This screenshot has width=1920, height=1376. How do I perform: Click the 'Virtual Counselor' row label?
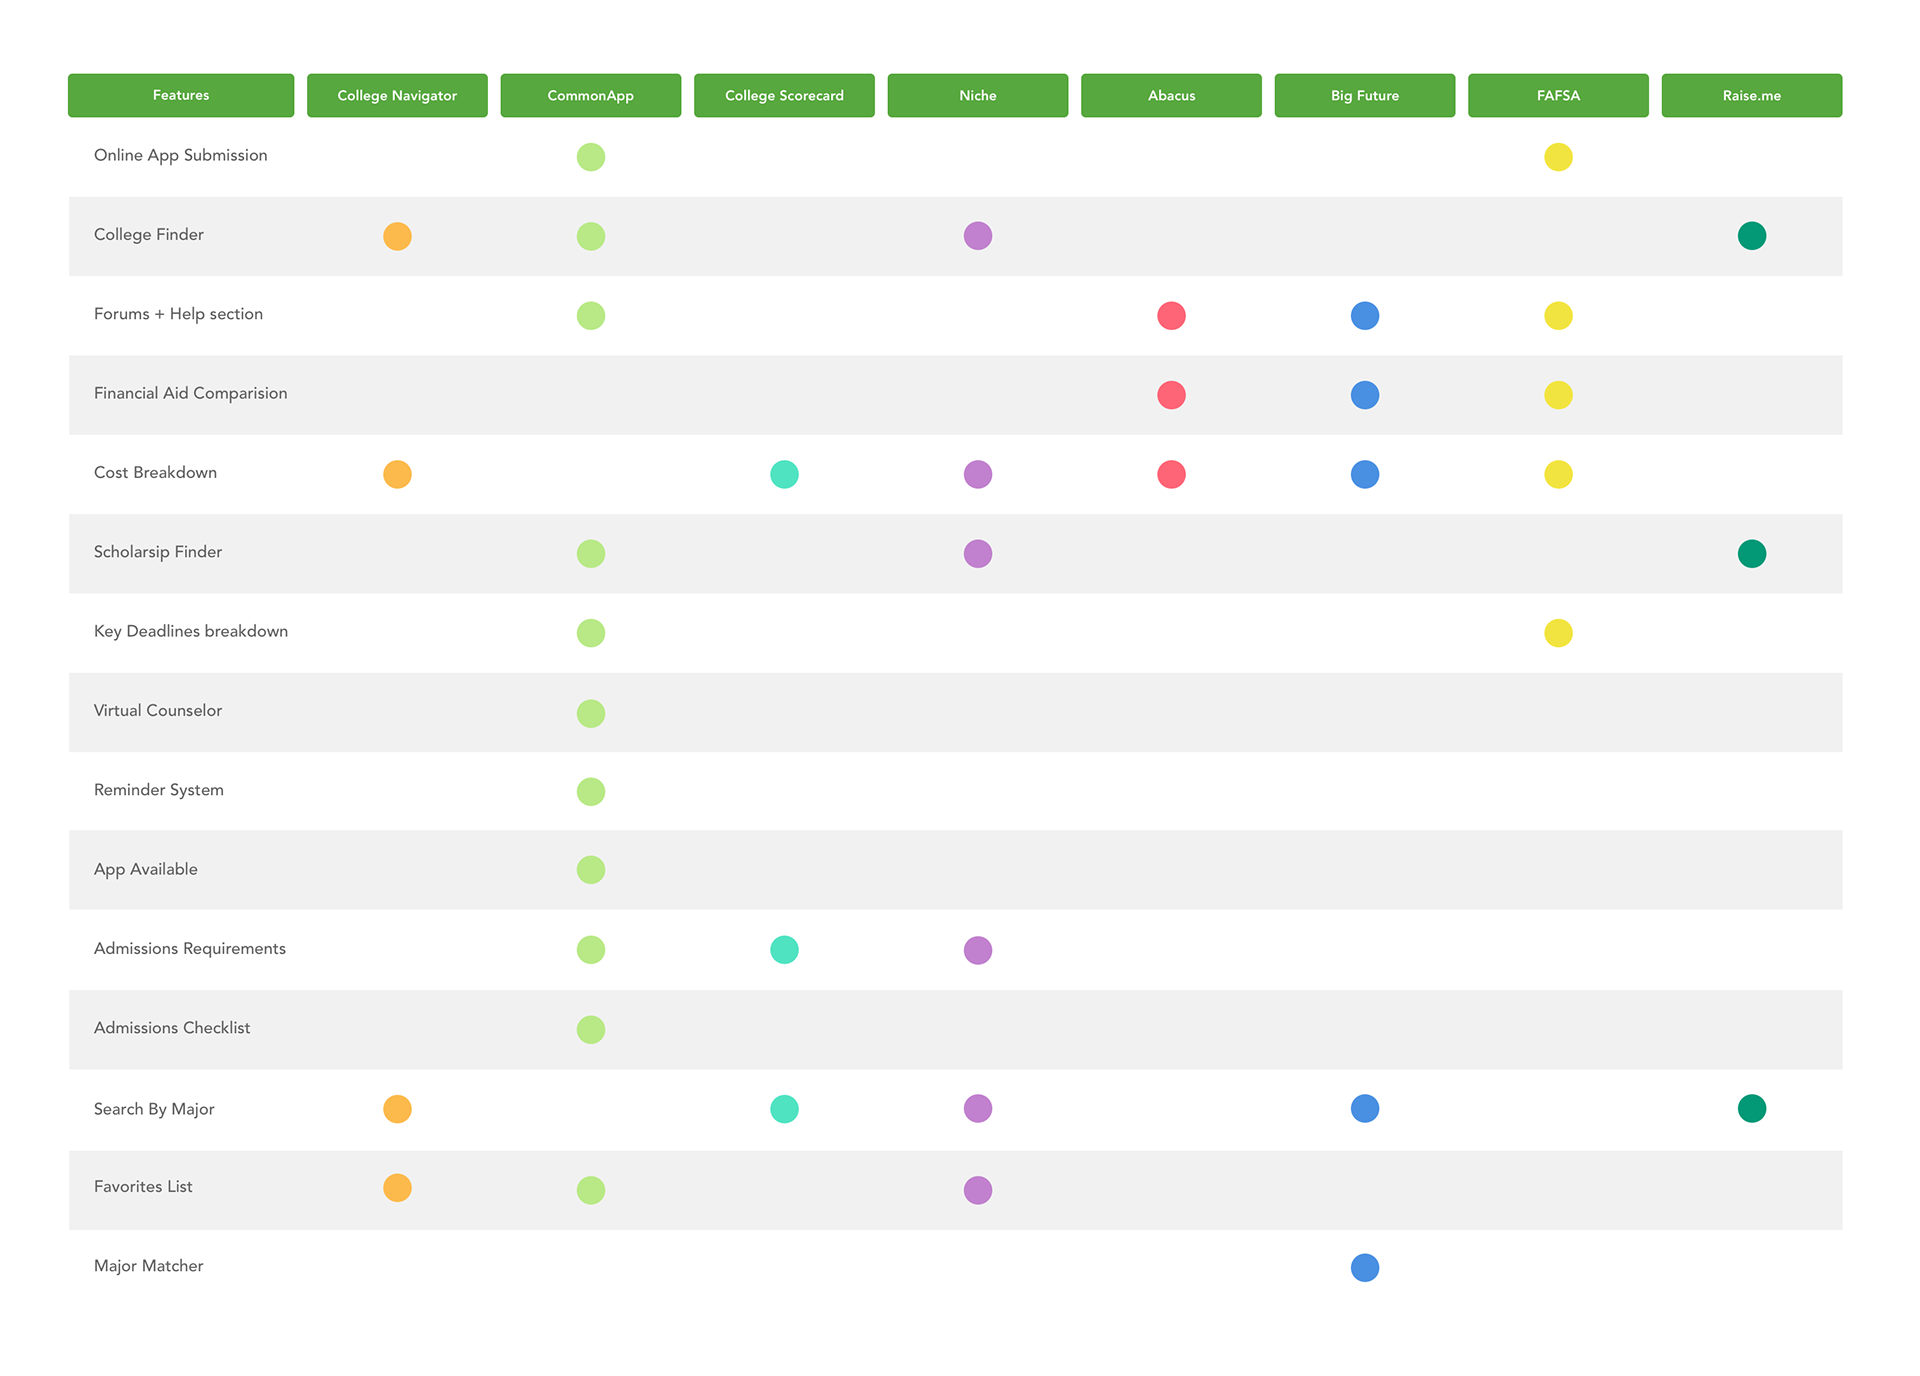[x=158, y=710]
